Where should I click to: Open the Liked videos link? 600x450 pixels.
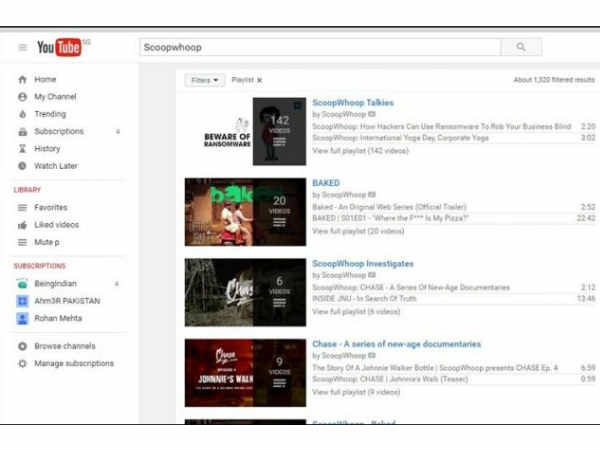pos(57,225)
